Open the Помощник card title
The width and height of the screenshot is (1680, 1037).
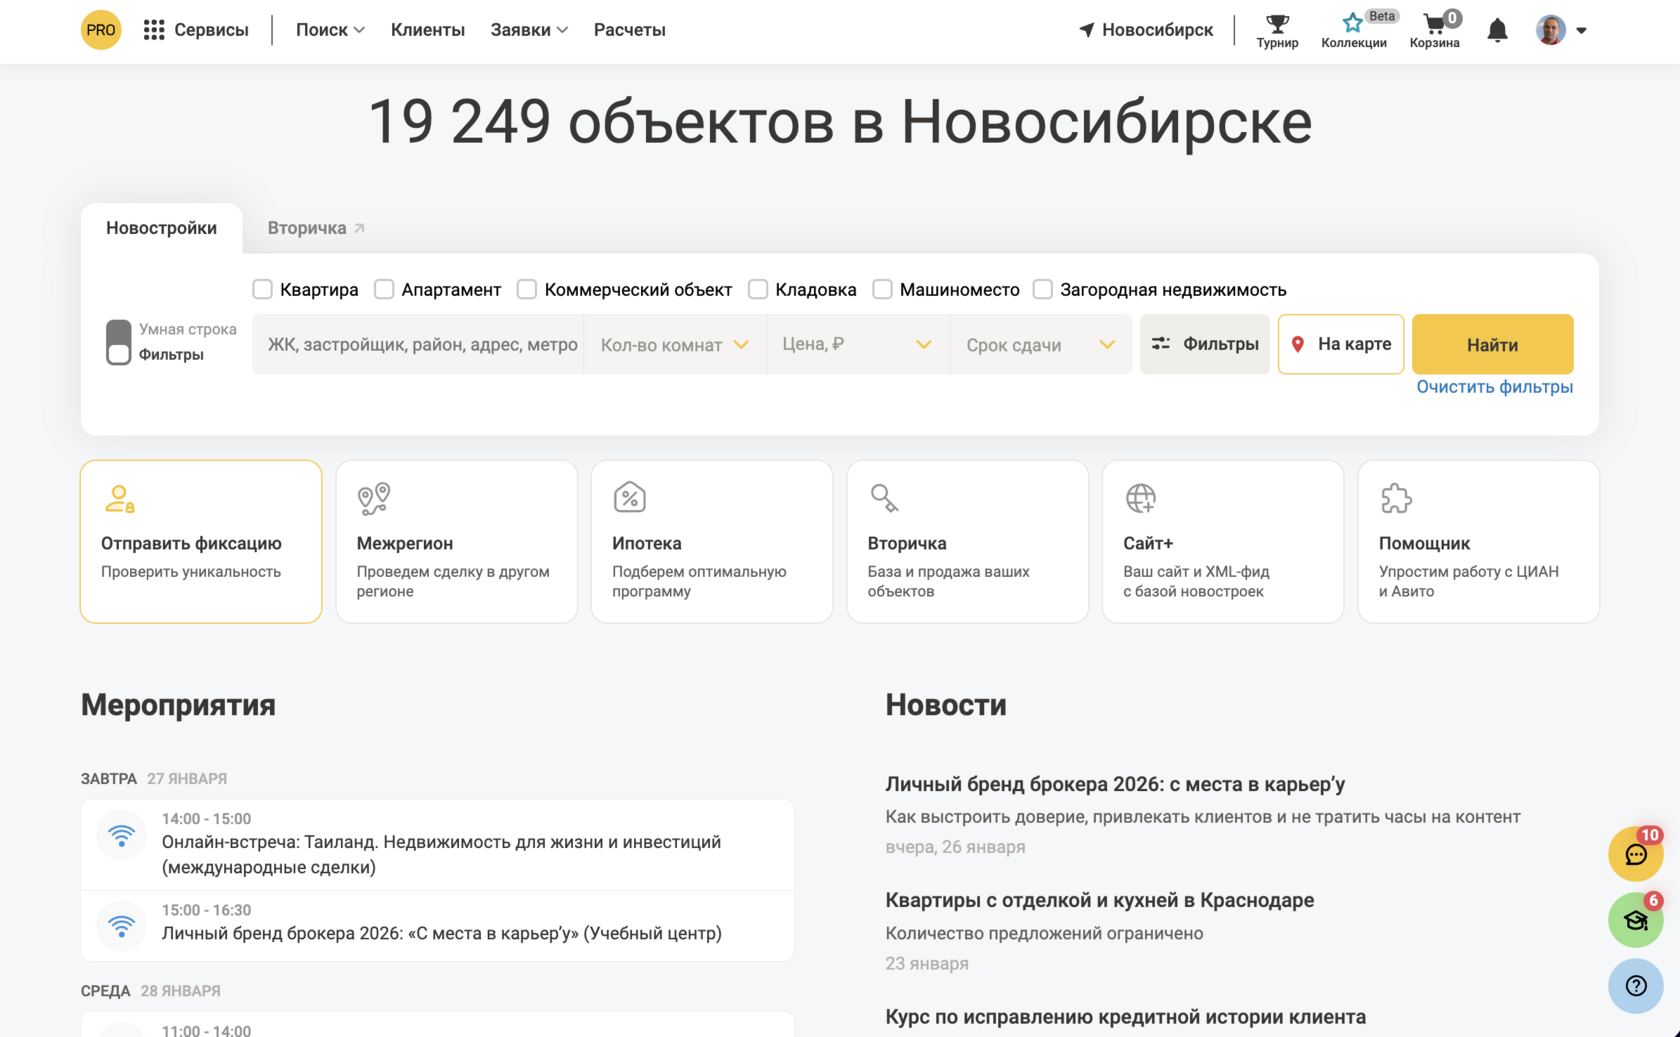1424,543
